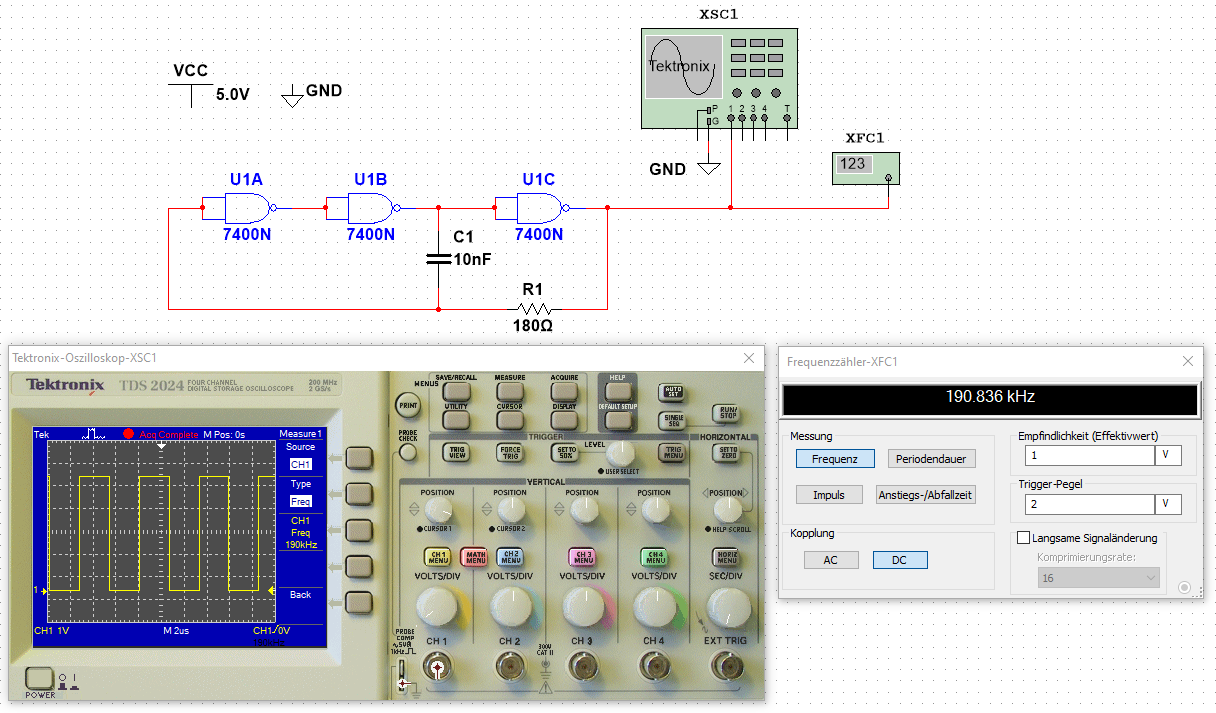The width and height of the screenshot is (1216, 713).
Task: Open the CH 3 MENU button
Action: (582, 557)
